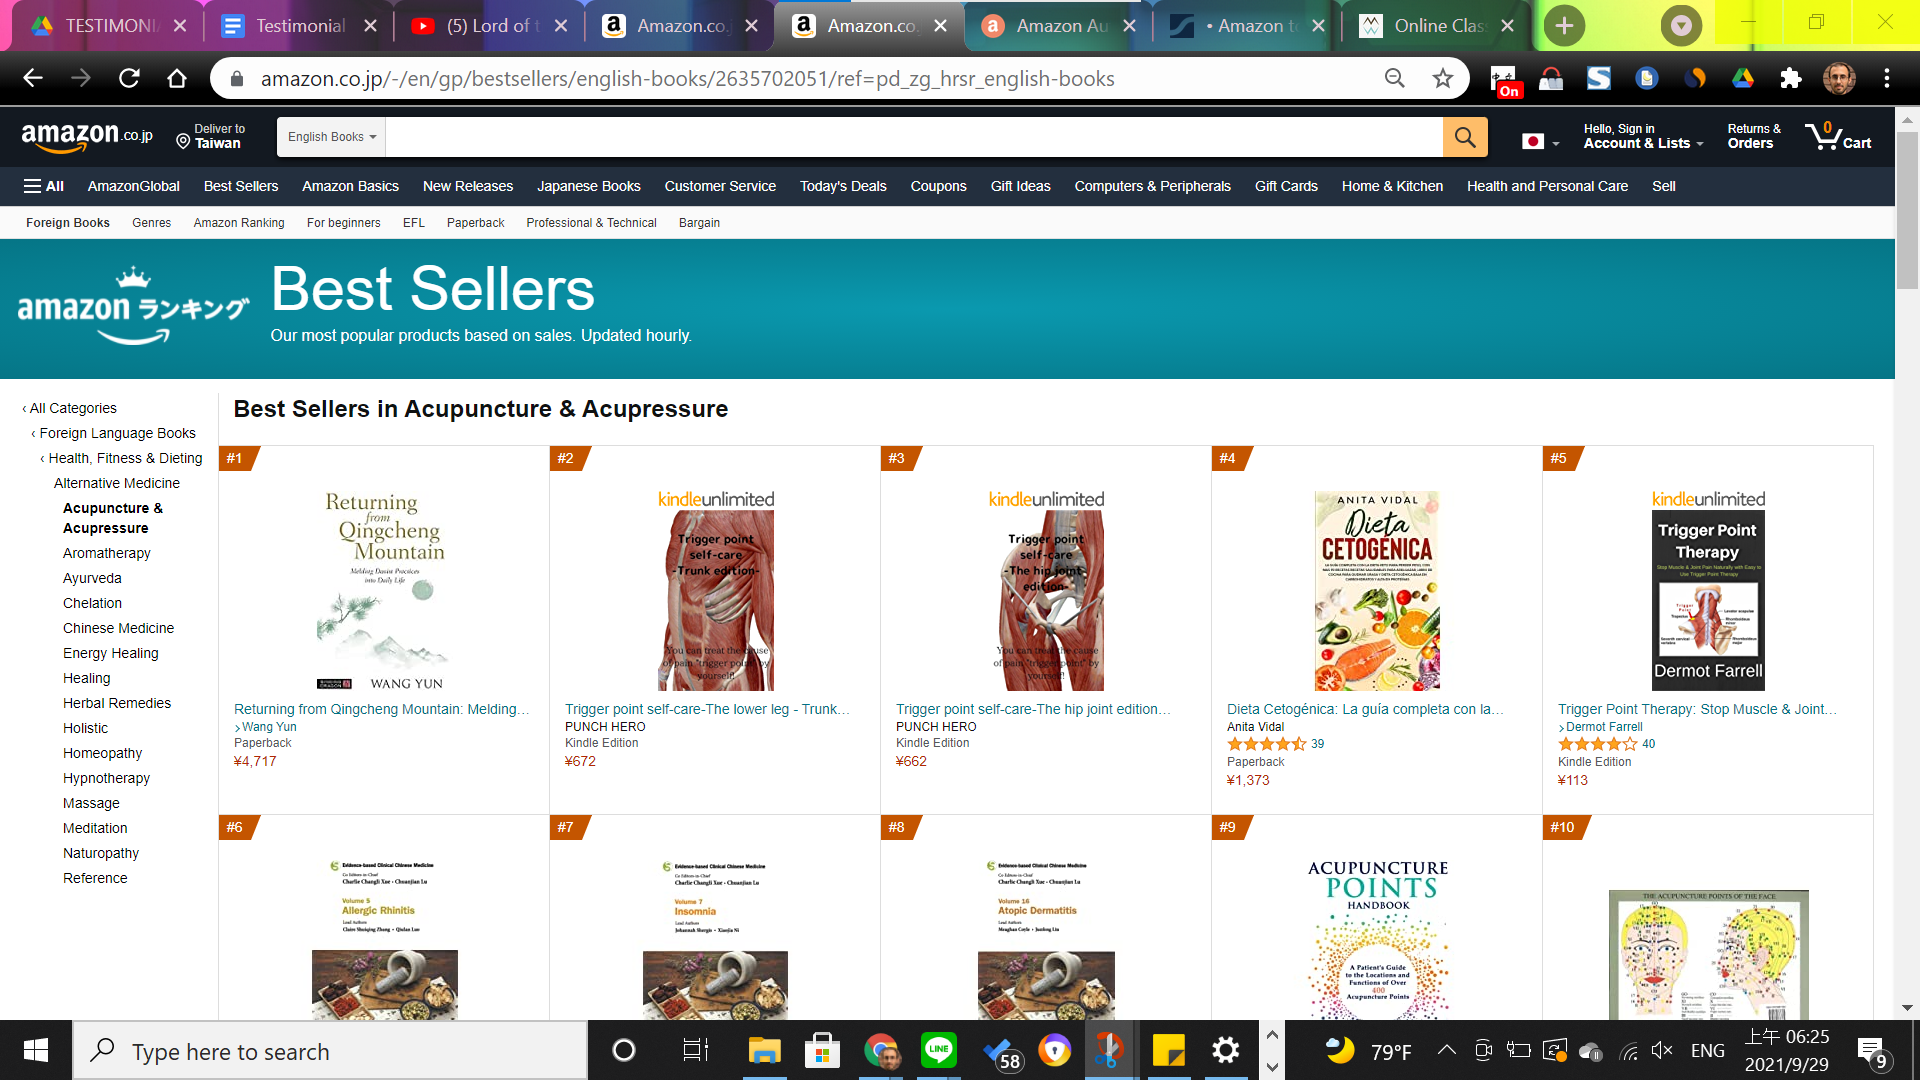
Task: Open the All hamburger menu
Action: [43, 186]
